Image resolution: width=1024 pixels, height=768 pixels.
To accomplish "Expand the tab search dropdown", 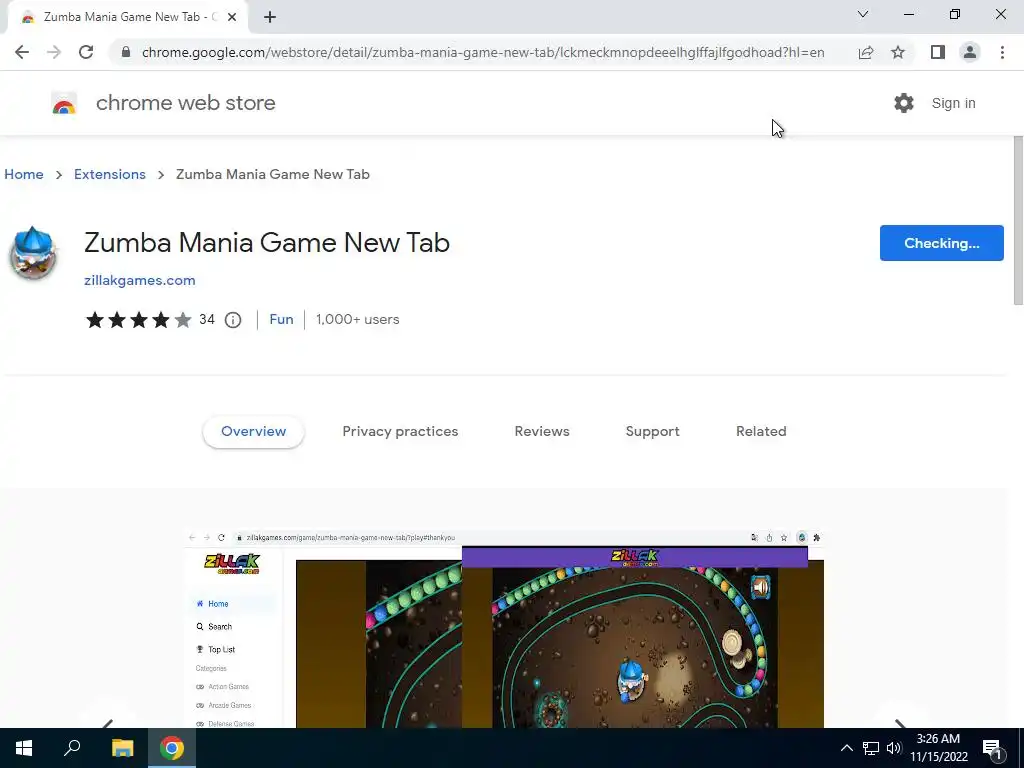I will [x=863, y=14].
